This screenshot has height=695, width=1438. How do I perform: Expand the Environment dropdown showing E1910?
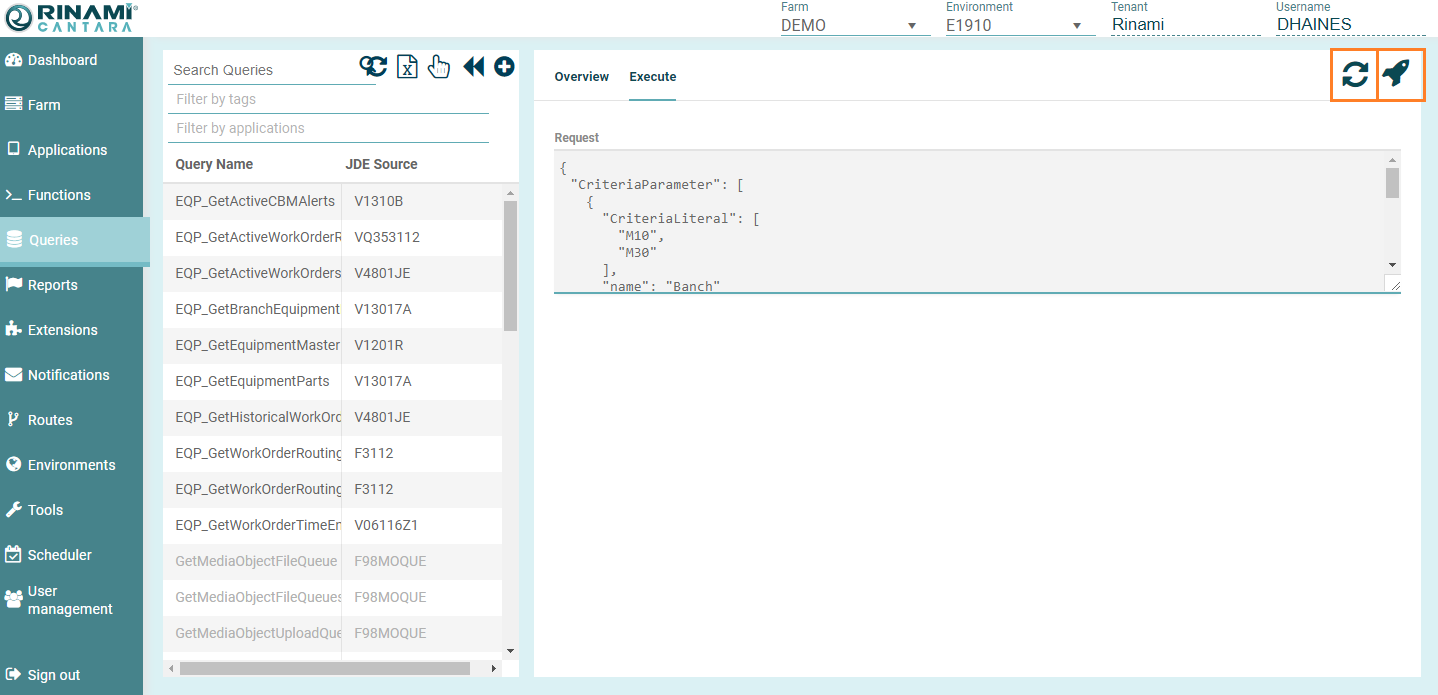coord(1014,25)
